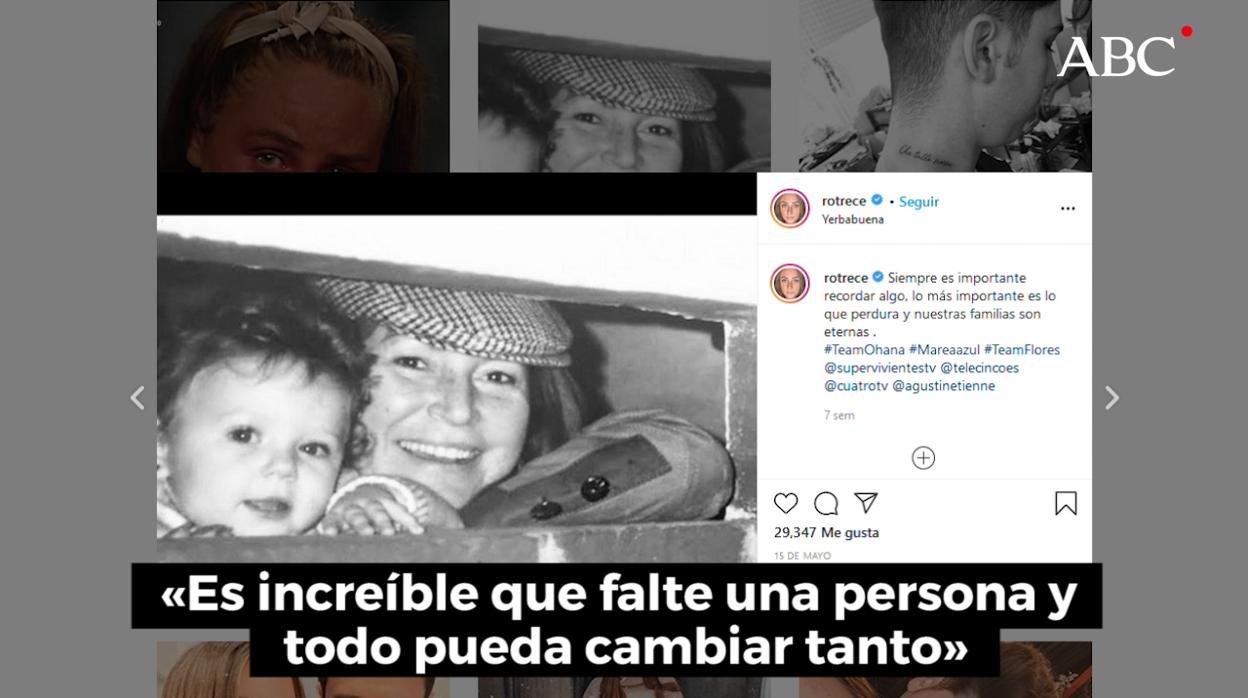Screen dimensions: 1248x698
Task: Visit the @telecincoes mention
Action: pos(979,368)
